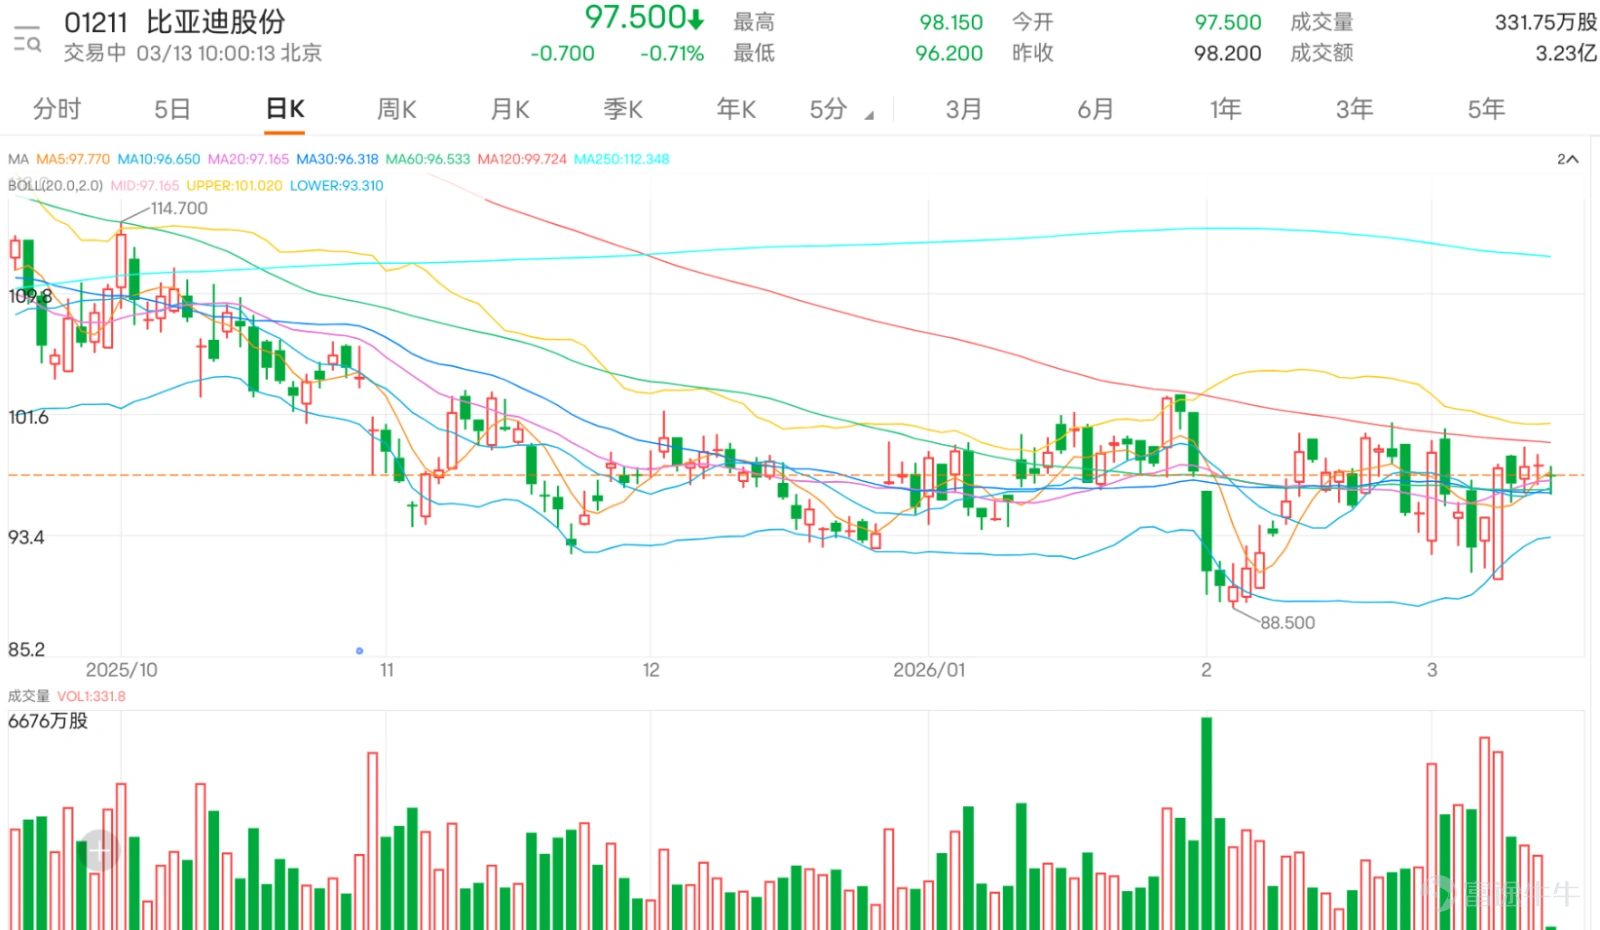Screen dimensions: 1600x930
Task: Click the MA120:99.724 indicator label
Action: 522,159
